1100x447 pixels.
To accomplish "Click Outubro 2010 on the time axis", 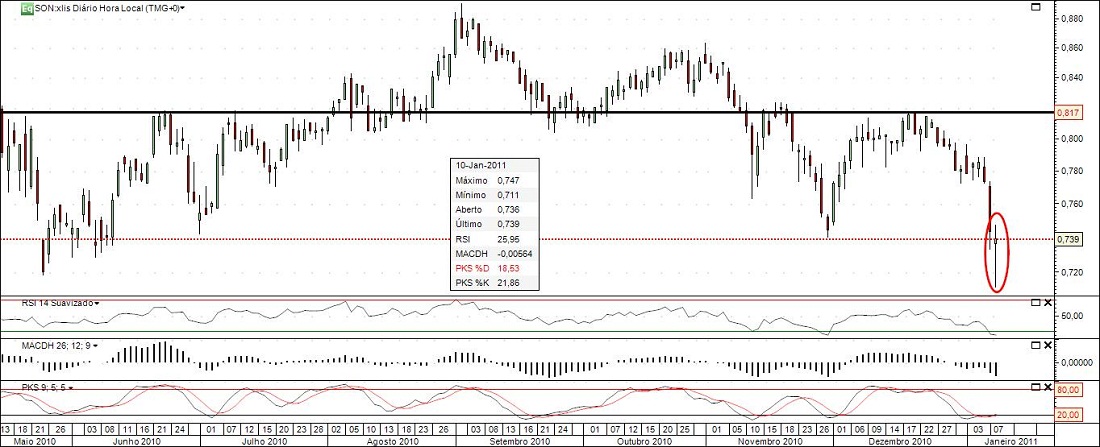I will click(x=645, y=441).
